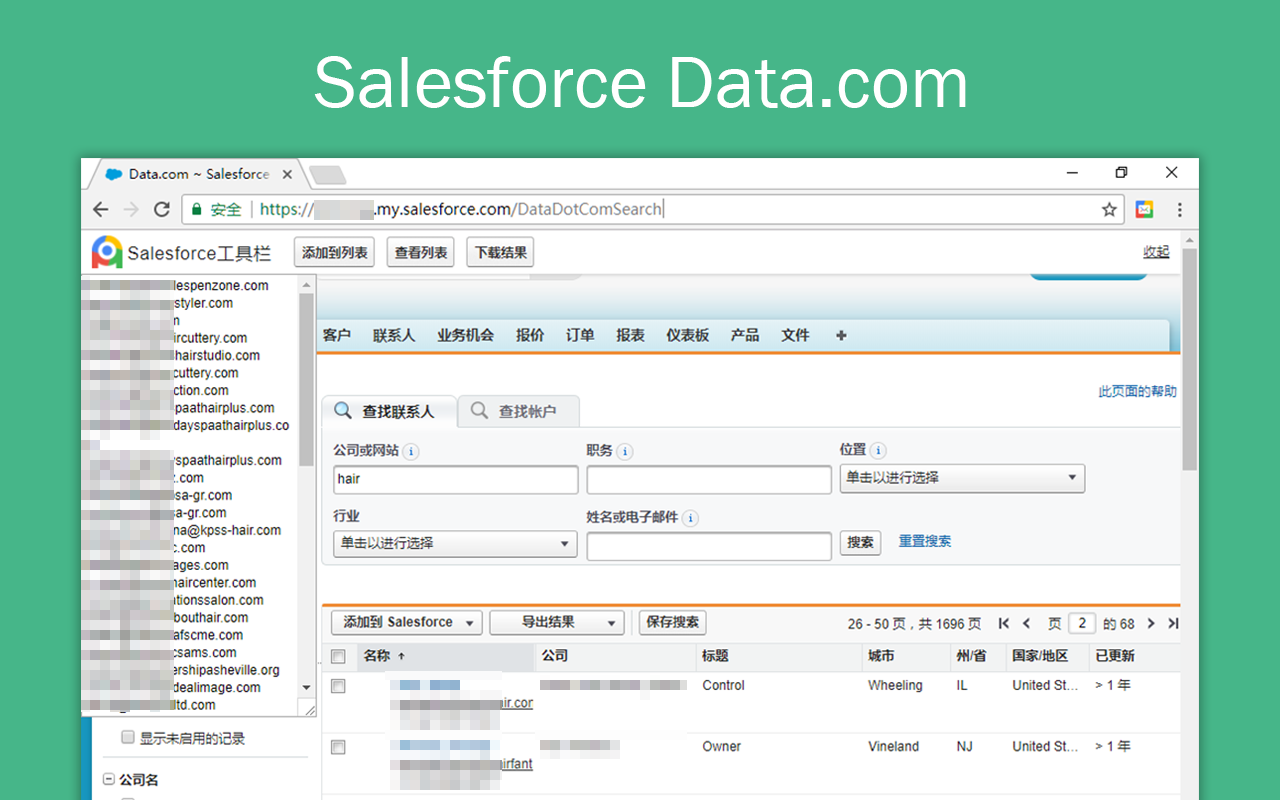The image size is (1280, 800).
Task: Click the browser forward arrow
Action: (131, 209)
